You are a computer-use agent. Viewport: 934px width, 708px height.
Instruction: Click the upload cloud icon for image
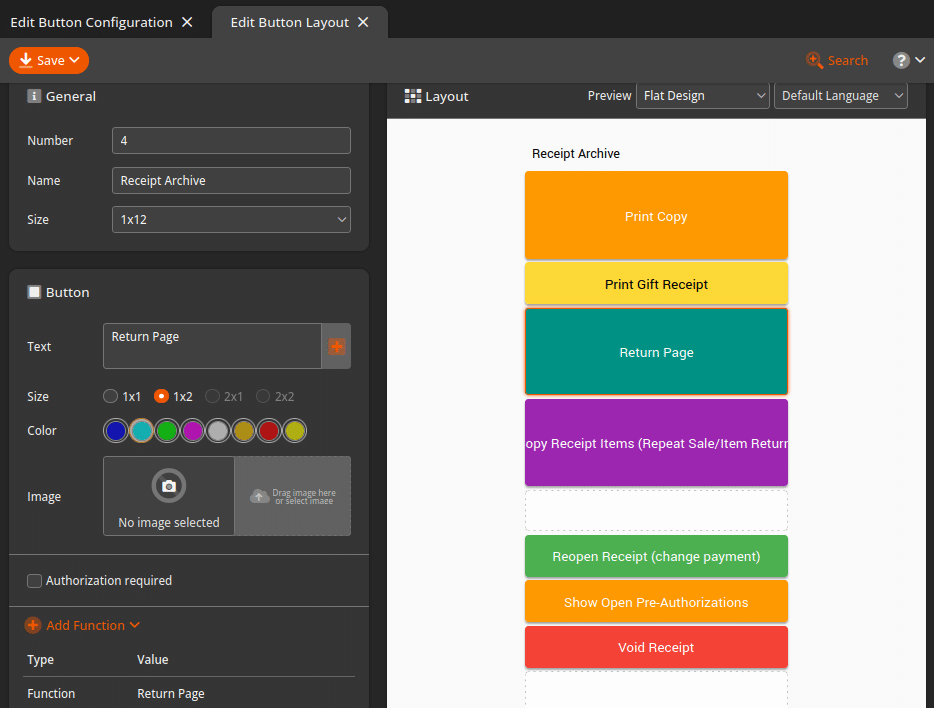259,496
